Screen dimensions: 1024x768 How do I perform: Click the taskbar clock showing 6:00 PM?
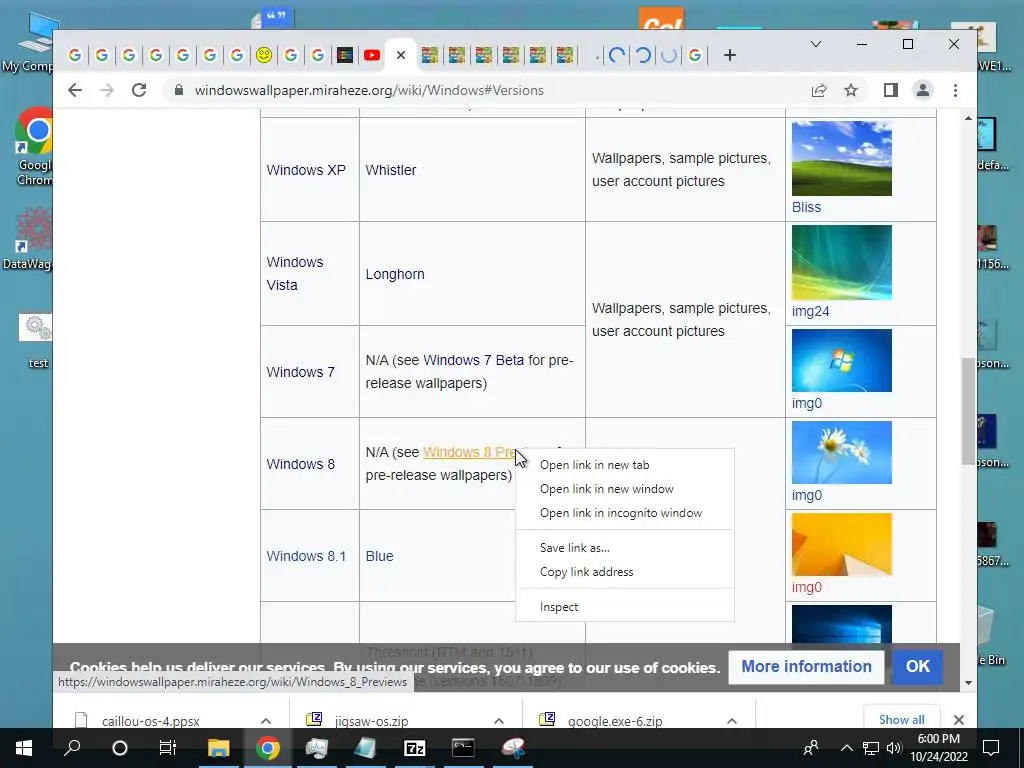939,748
